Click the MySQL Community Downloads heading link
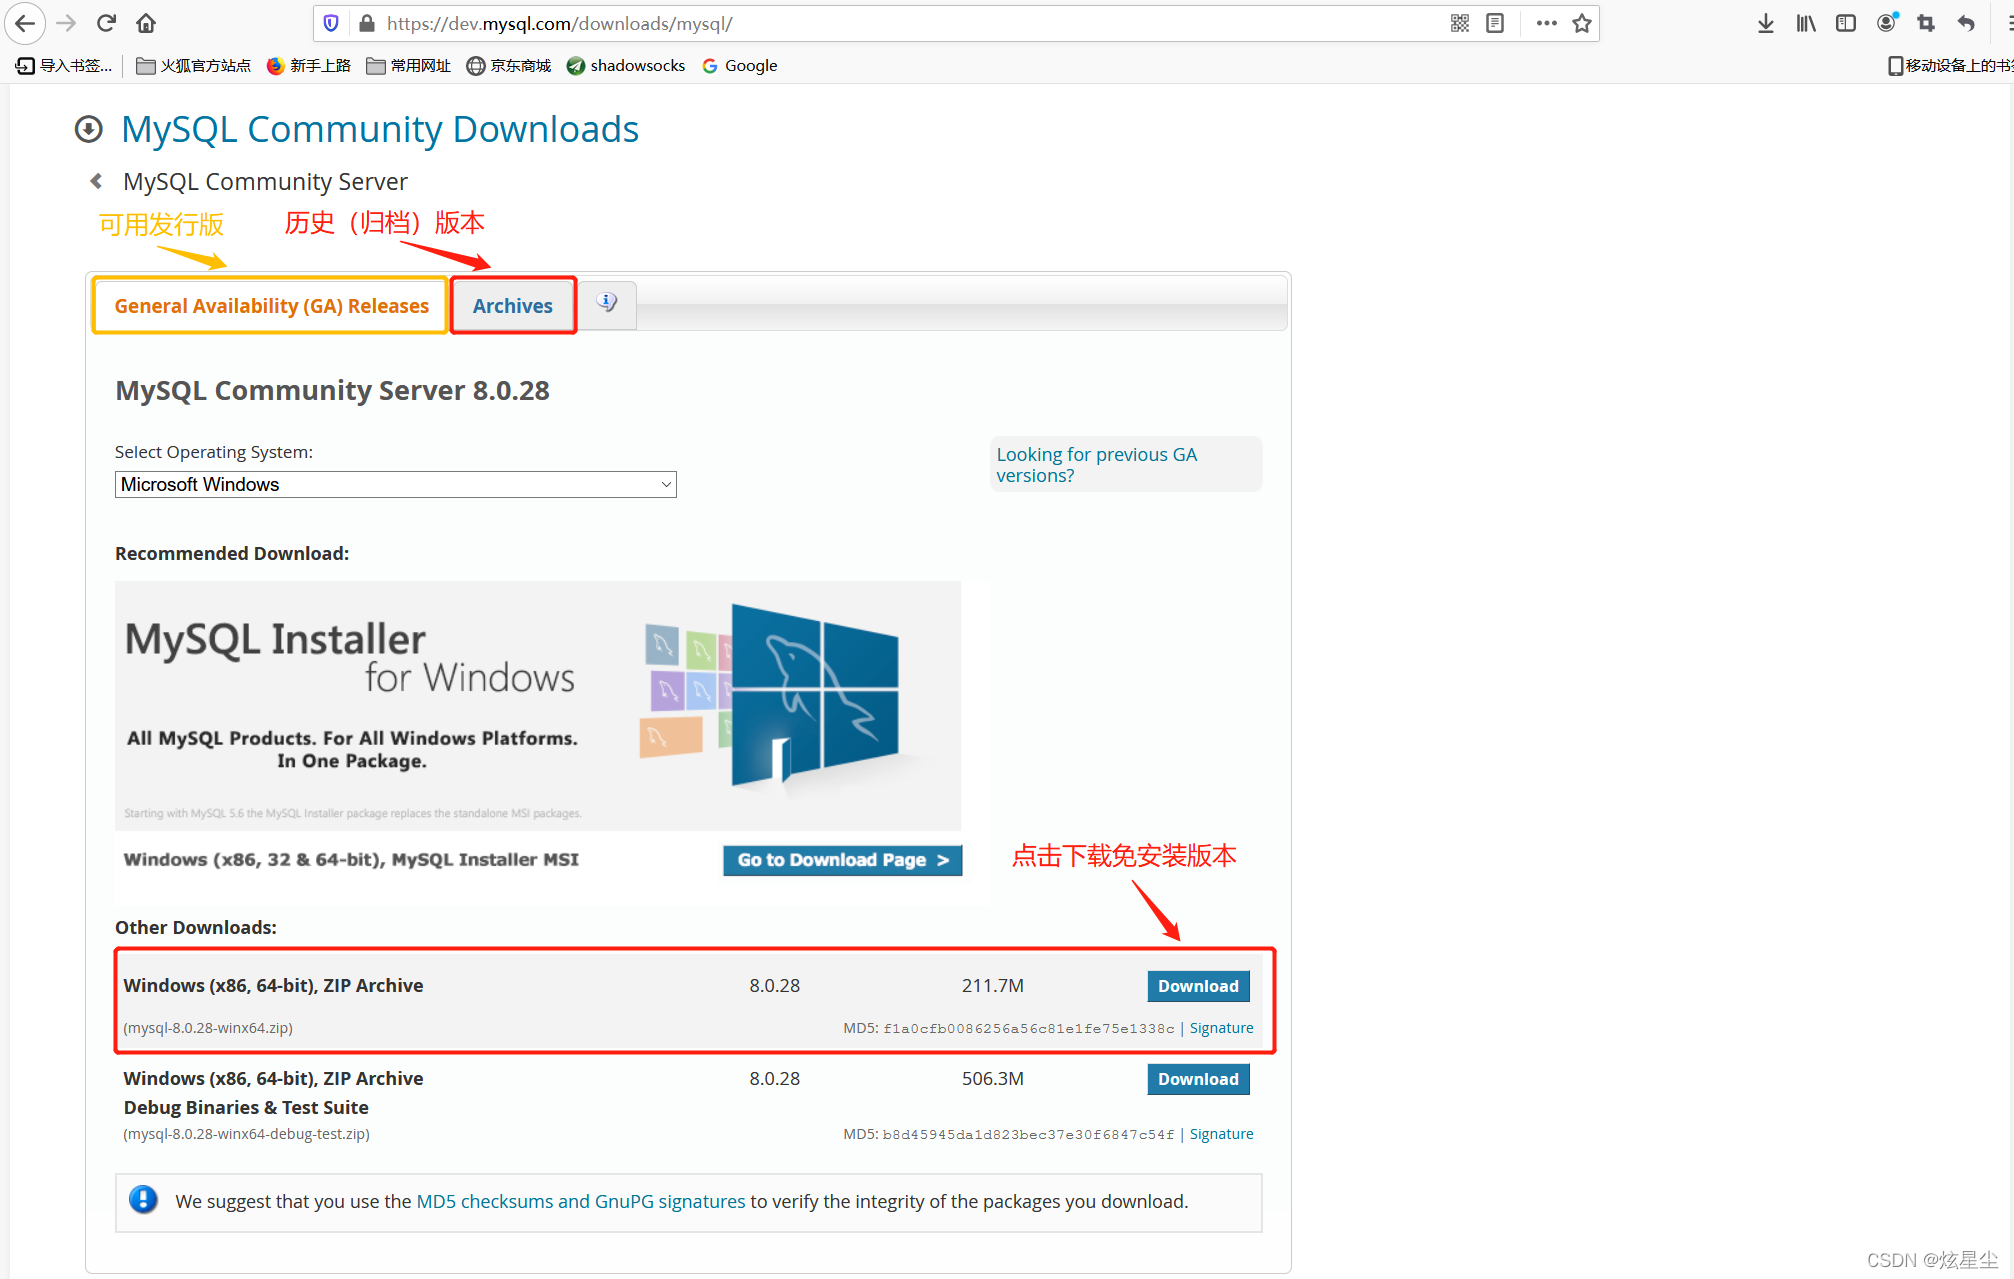Screen dimensions: 2014x1279 tap(380, 129)
